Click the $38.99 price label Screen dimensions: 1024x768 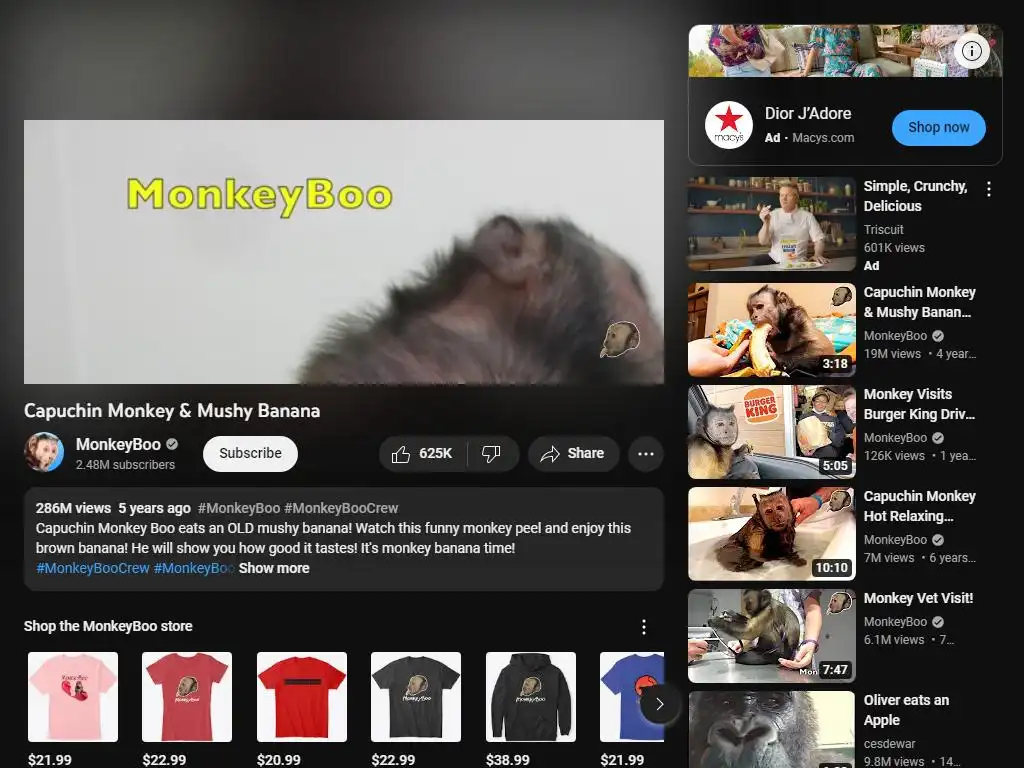(x=507, y=760)
